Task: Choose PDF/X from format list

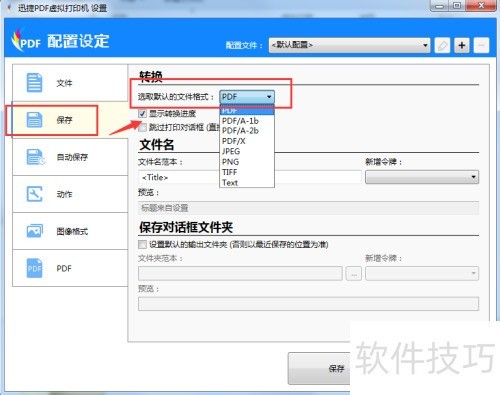Action: (x=247, y=141)
